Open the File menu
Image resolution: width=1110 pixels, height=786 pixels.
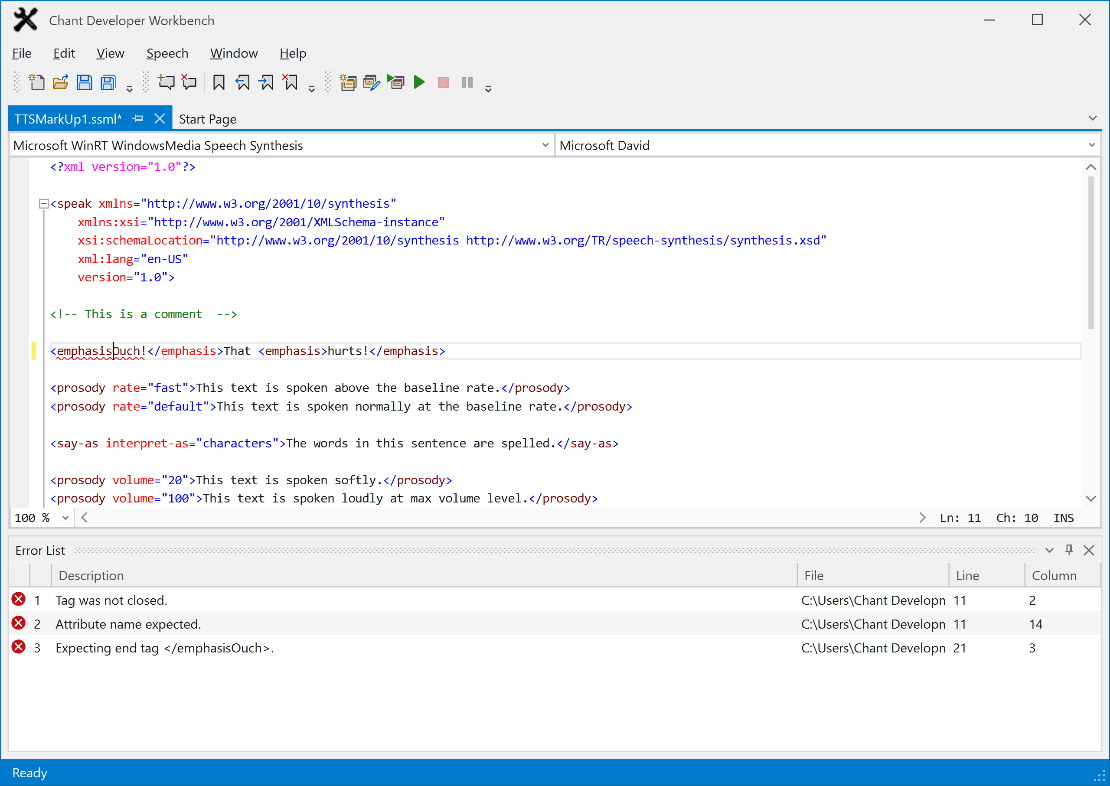point(22,53)
